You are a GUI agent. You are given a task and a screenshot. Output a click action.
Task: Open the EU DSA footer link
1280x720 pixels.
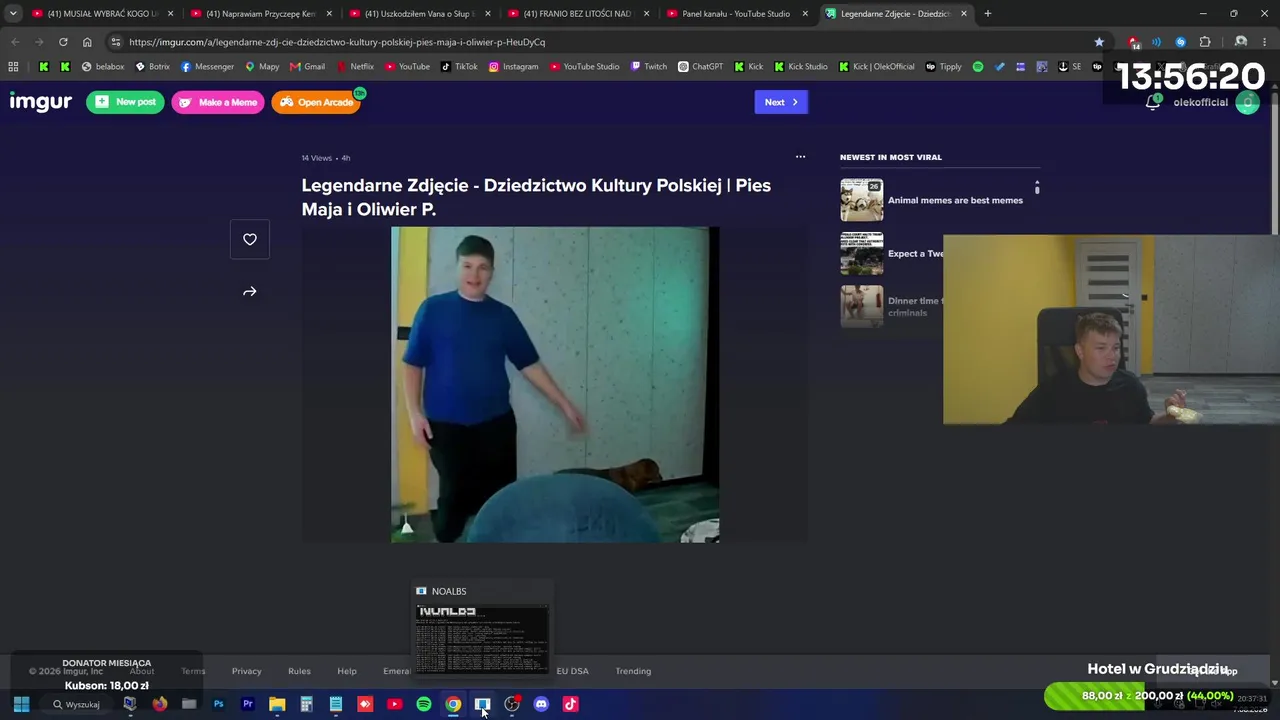coord(572,671)
